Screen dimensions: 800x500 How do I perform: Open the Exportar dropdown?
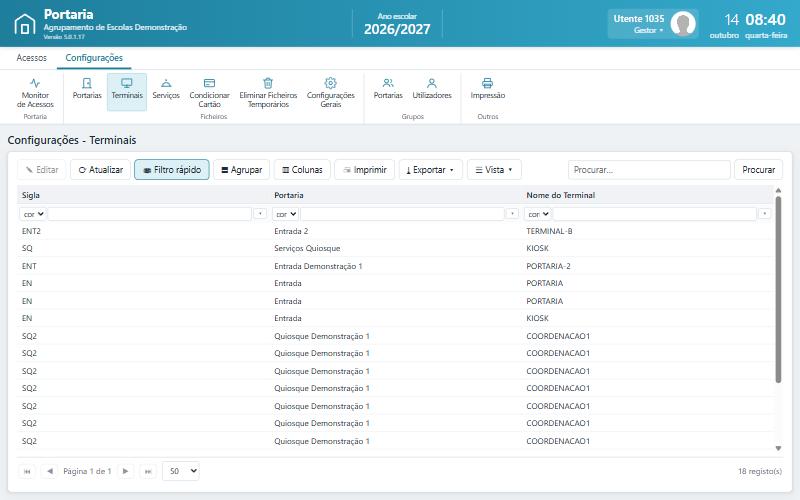click(431, 169)
